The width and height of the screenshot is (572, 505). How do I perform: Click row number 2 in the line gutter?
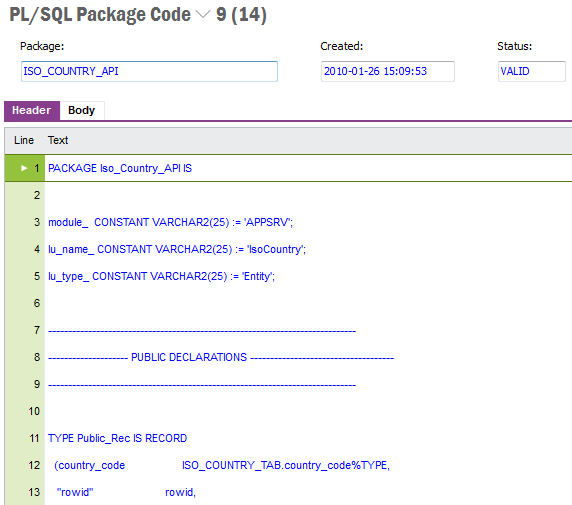(x=37, y=195)
